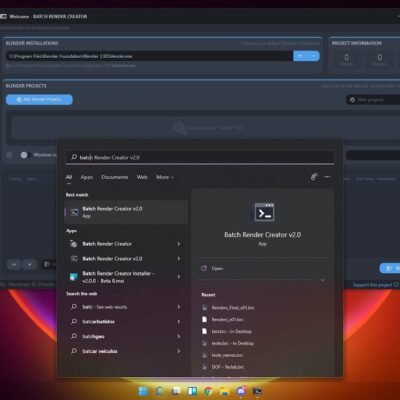Open recent file teste.brc in Desktop
The height and width of the screenshot is (400, 400).
233,343
